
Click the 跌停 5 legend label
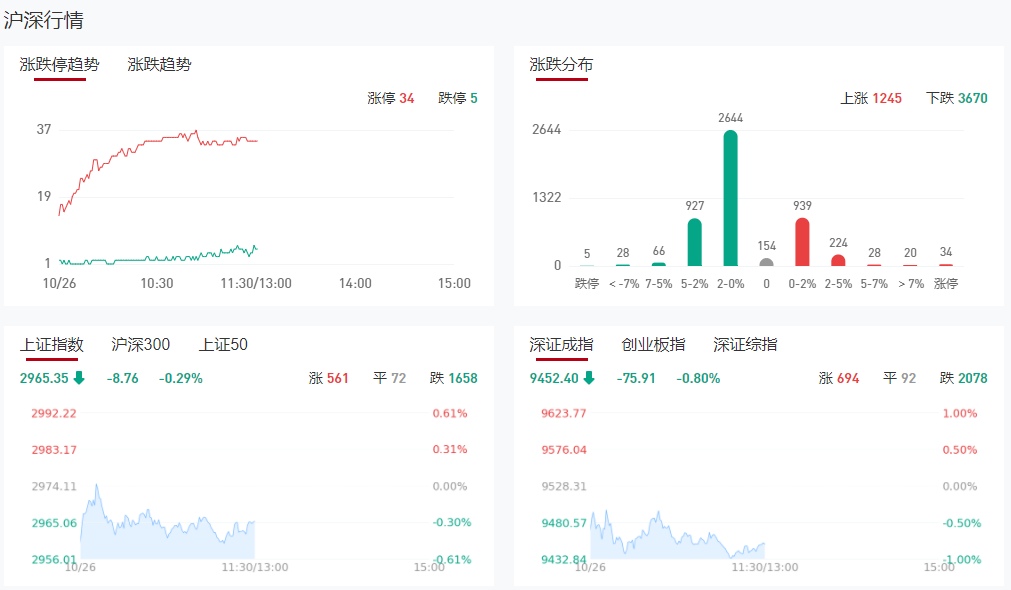[x=458, y=98]
